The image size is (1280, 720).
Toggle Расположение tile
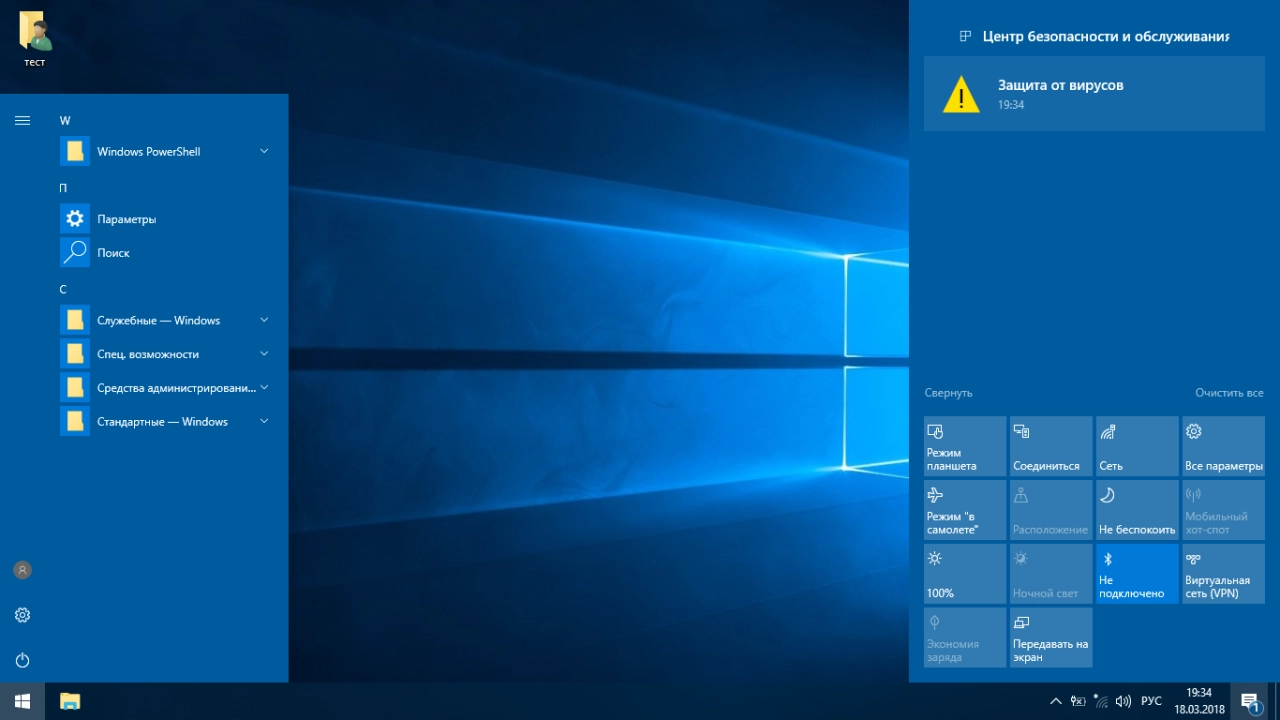click(1051, 510)
